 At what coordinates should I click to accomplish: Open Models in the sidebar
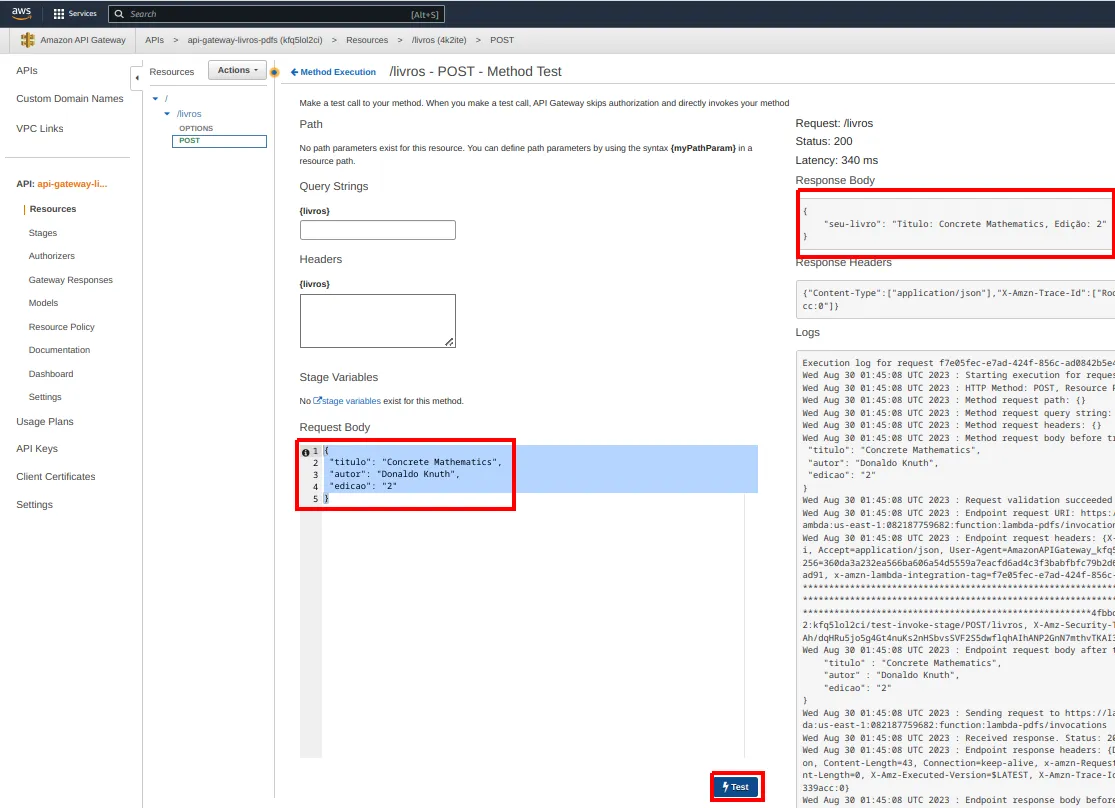[43, 303]
